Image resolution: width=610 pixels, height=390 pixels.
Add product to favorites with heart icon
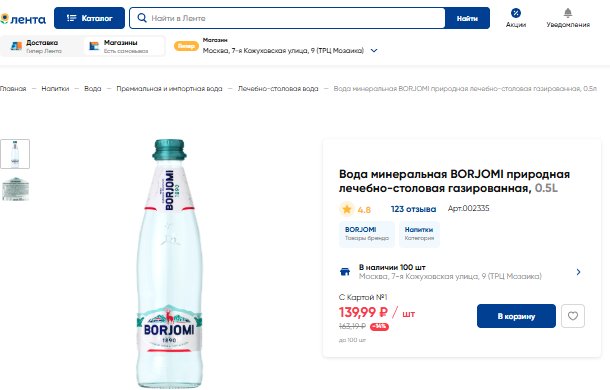(573, 316)
